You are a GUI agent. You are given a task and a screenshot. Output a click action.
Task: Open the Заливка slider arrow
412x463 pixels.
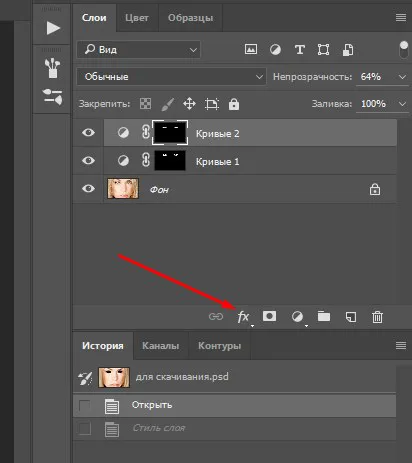pyautogui.click(x=402, y=104)
